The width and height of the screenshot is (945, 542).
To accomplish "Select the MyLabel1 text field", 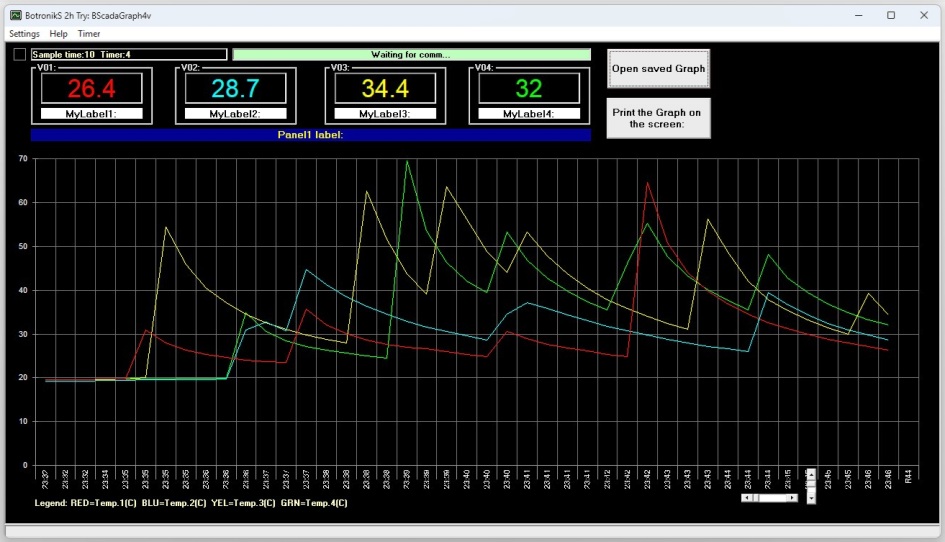I will (x=92, y=113).
